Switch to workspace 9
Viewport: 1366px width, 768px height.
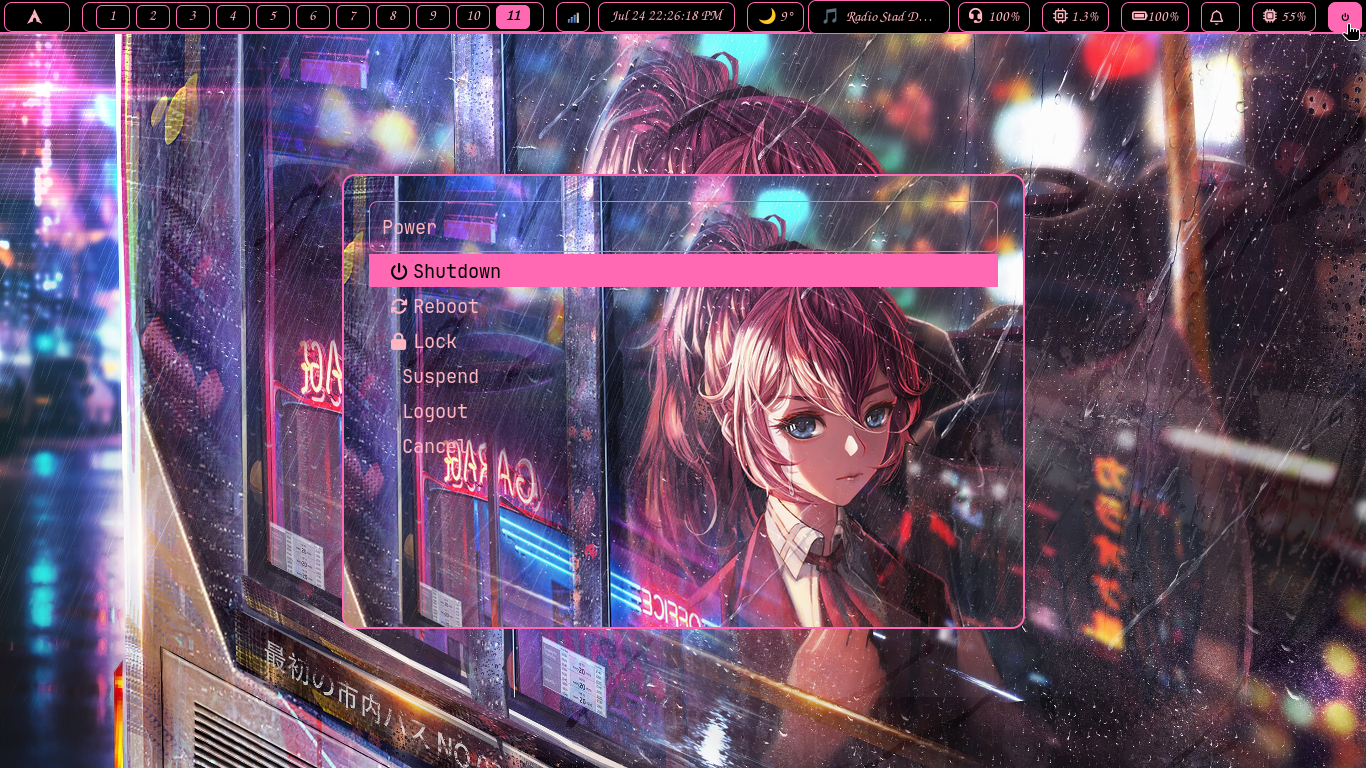coord(433,17)
